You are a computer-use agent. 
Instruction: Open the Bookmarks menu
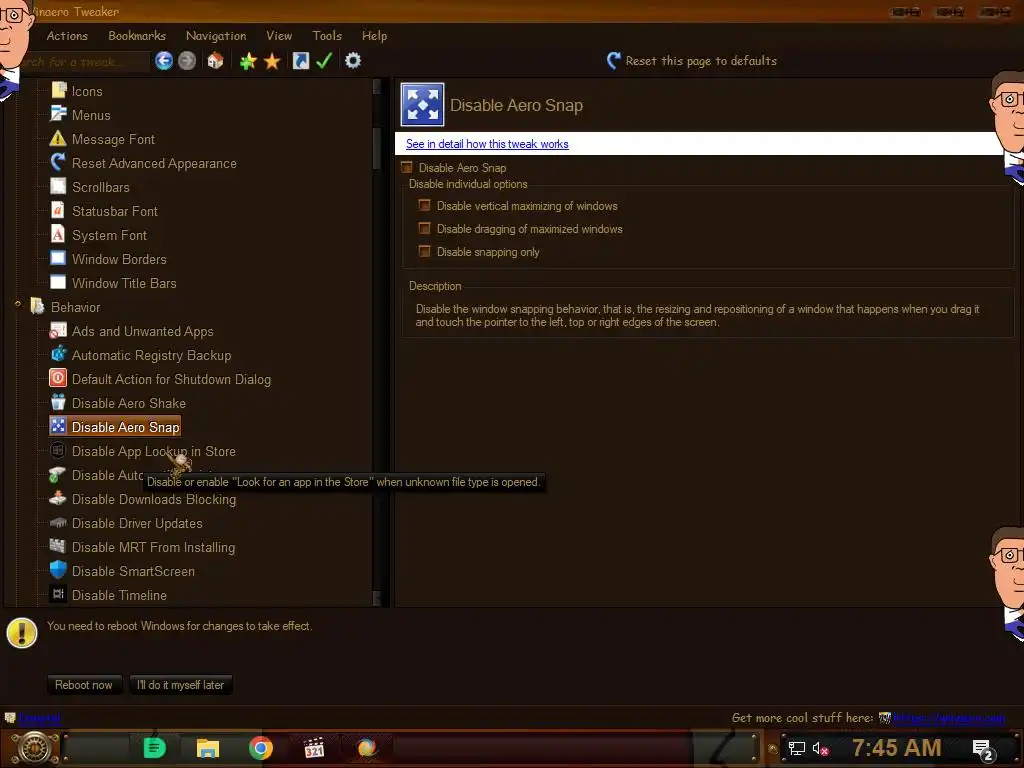137,36
